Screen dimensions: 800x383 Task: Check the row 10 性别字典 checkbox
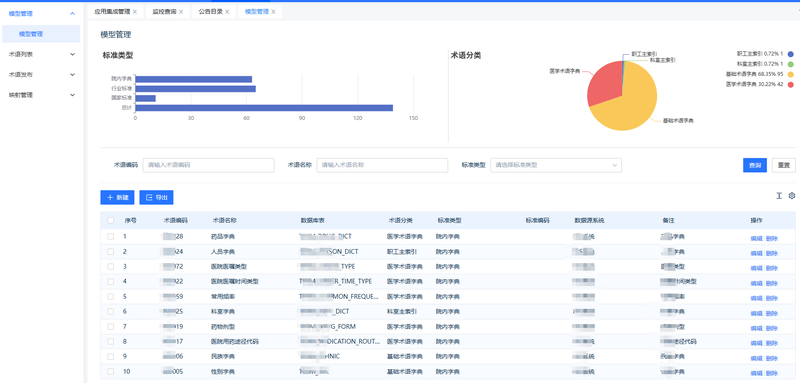point(111,371)
